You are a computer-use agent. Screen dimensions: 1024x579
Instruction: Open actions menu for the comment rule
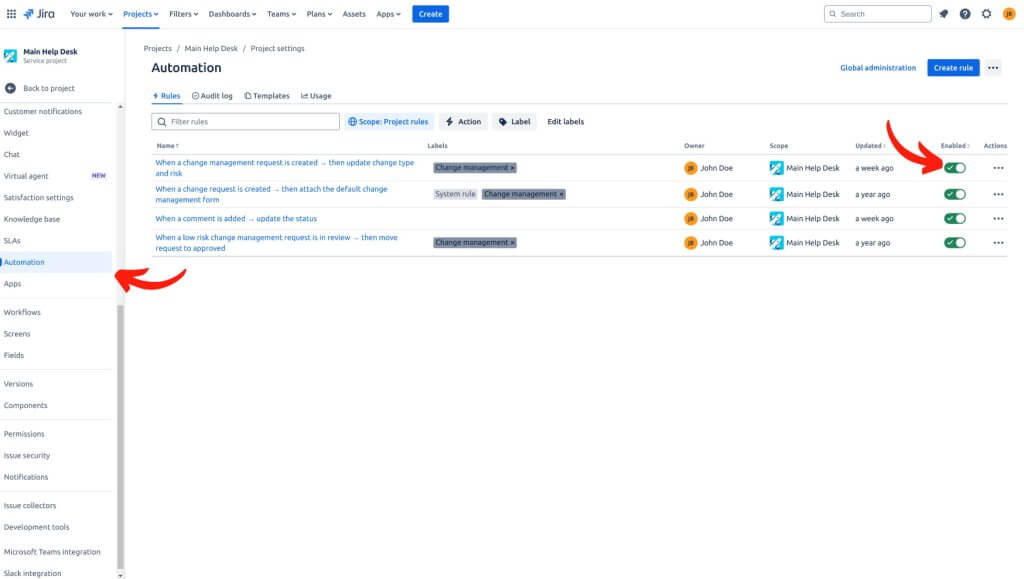[x=996, y=218]
